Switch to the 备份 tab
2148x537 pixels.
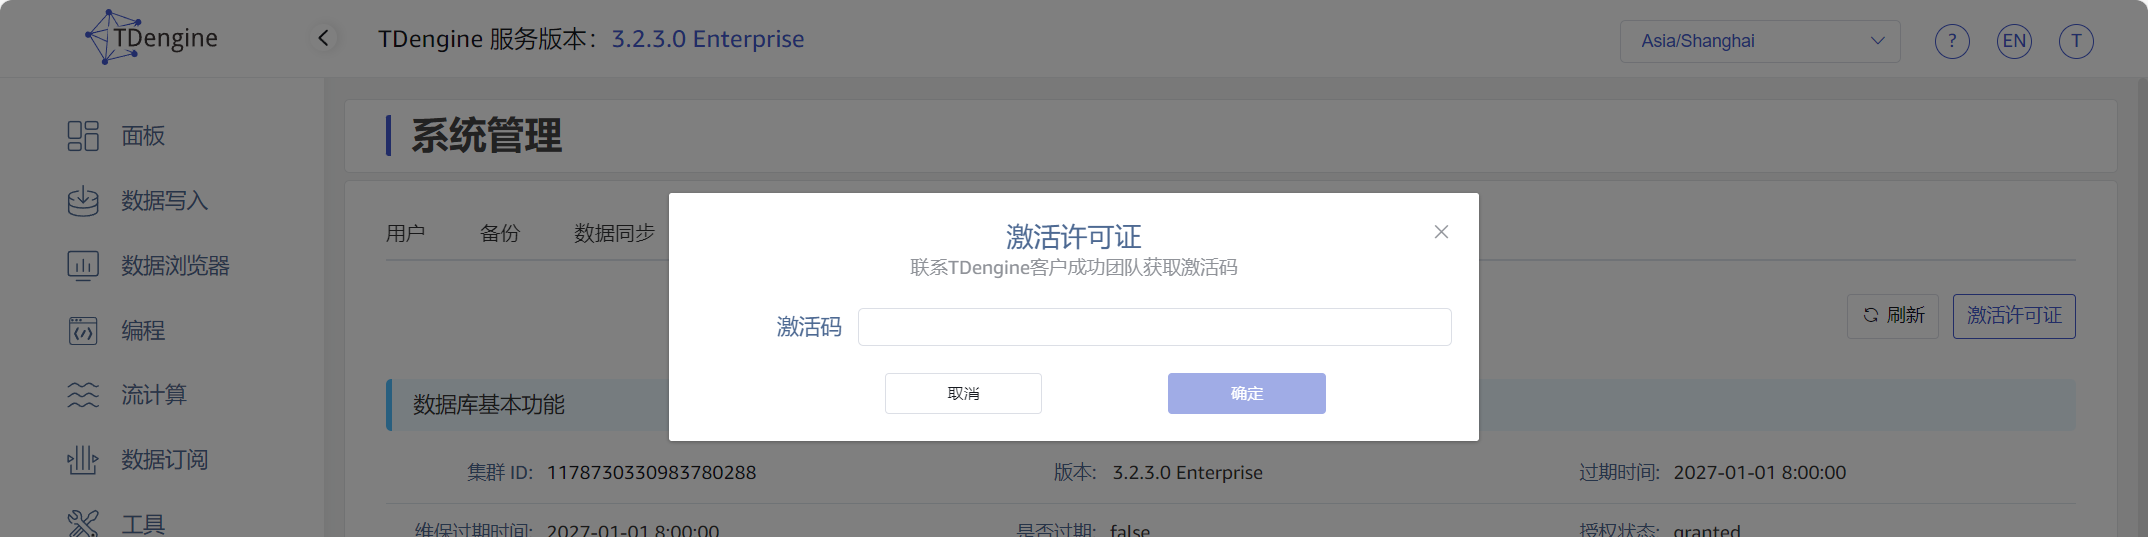500,233
